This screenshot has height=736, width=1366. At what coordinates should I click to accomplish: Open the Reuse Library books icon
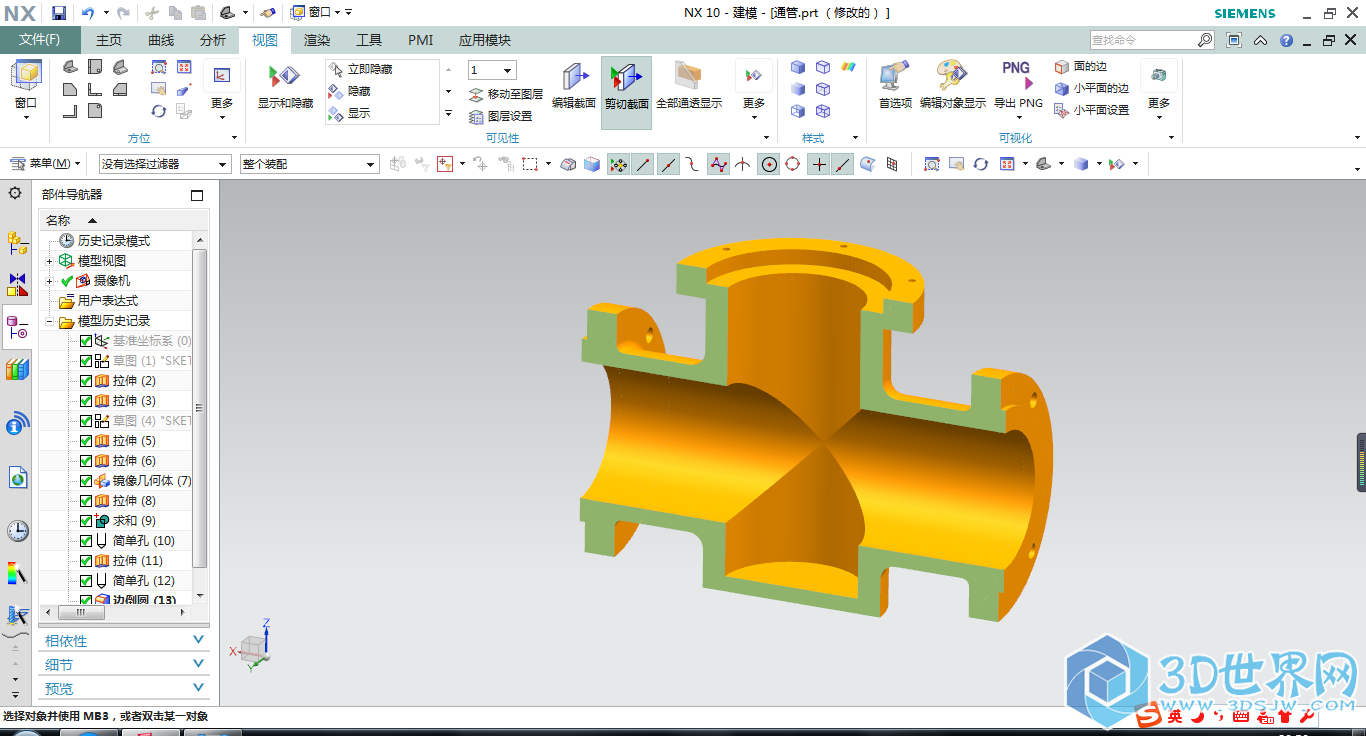(17, 371)
